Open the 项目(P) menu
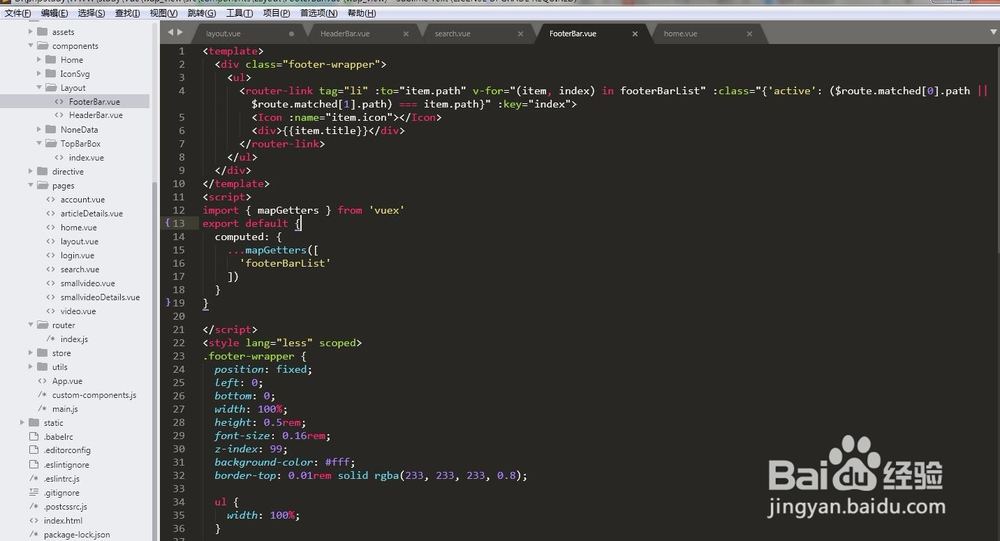Viewport: 1000px width, 541px height. coord(276,13)
